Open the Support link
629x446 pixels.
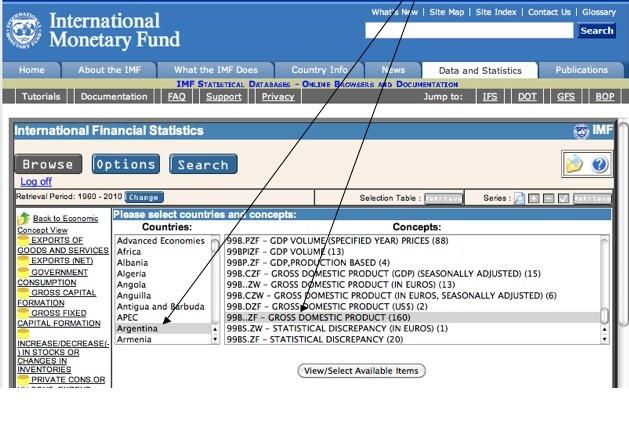(x=223, y=97)
